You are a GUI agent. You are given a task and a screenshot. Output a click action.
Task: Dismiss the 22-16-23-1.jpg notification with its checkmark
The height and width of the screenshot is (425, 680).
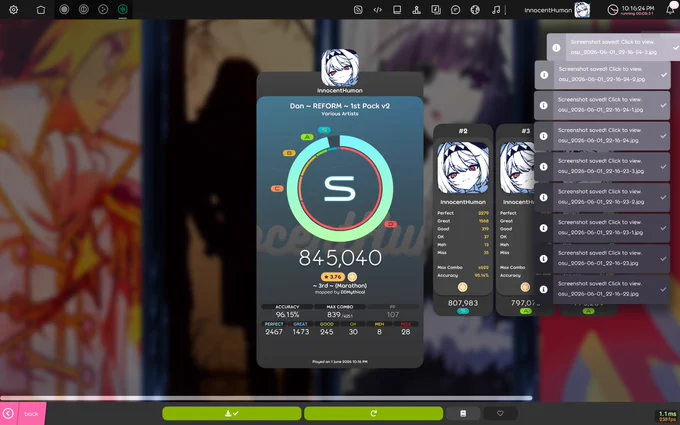point(664,228)
